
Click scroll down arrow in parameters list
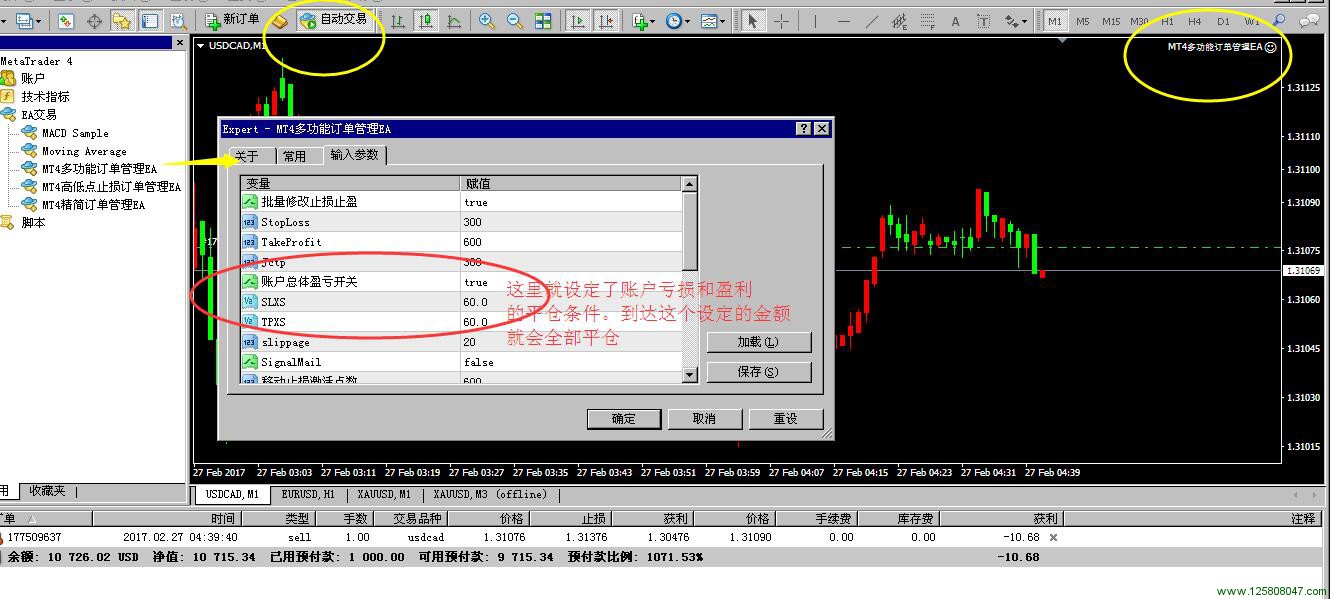(689, 375)
